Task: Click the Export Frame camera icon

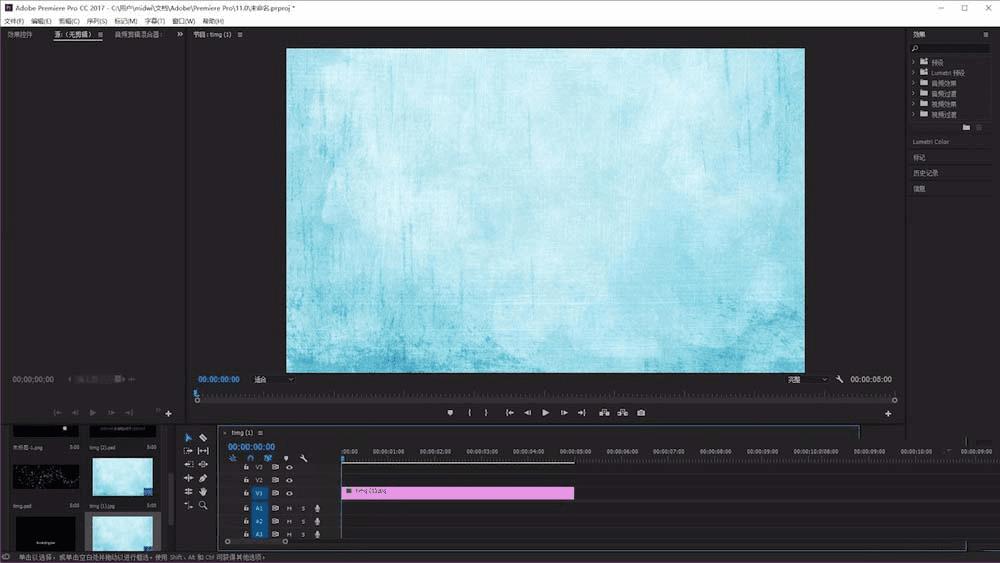Action: pyautogui.click(x=641, y=412)
